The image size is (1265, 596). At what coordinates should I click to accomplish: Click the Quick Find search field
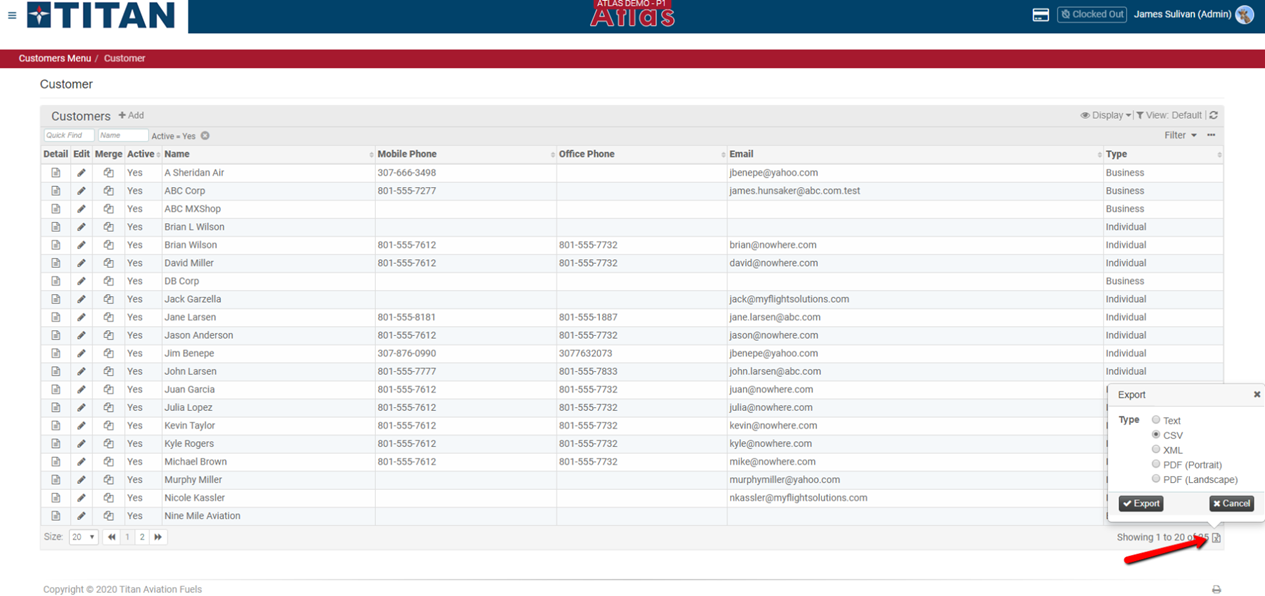(69, 135)
